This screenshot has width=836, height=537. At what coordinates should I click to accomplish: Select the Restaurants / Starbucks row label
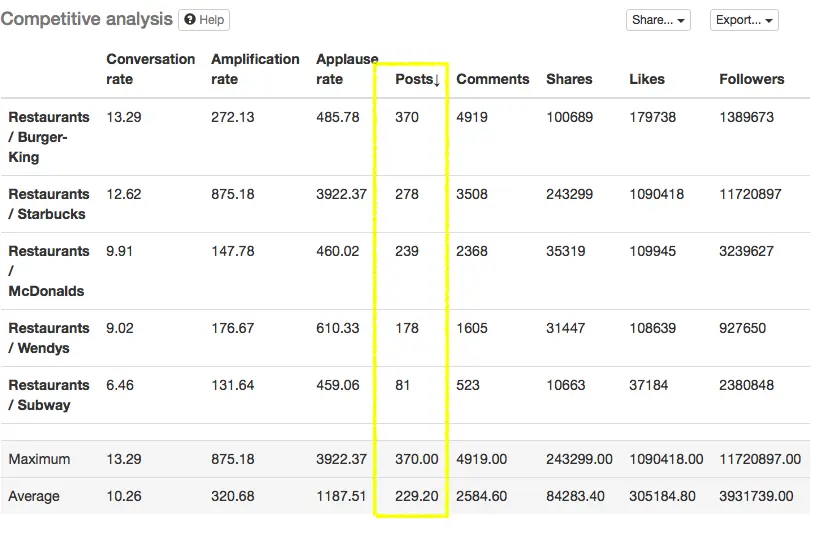click(x=48, y=204)
